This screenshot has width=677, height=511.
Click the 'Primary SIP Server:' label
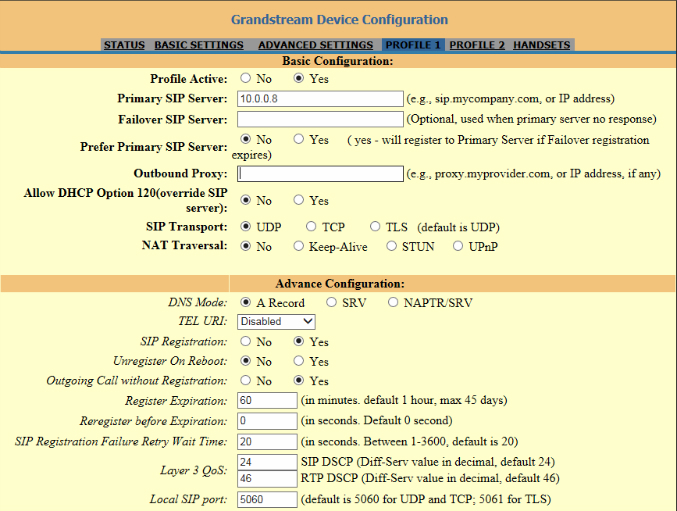click(x=172, y=98)
